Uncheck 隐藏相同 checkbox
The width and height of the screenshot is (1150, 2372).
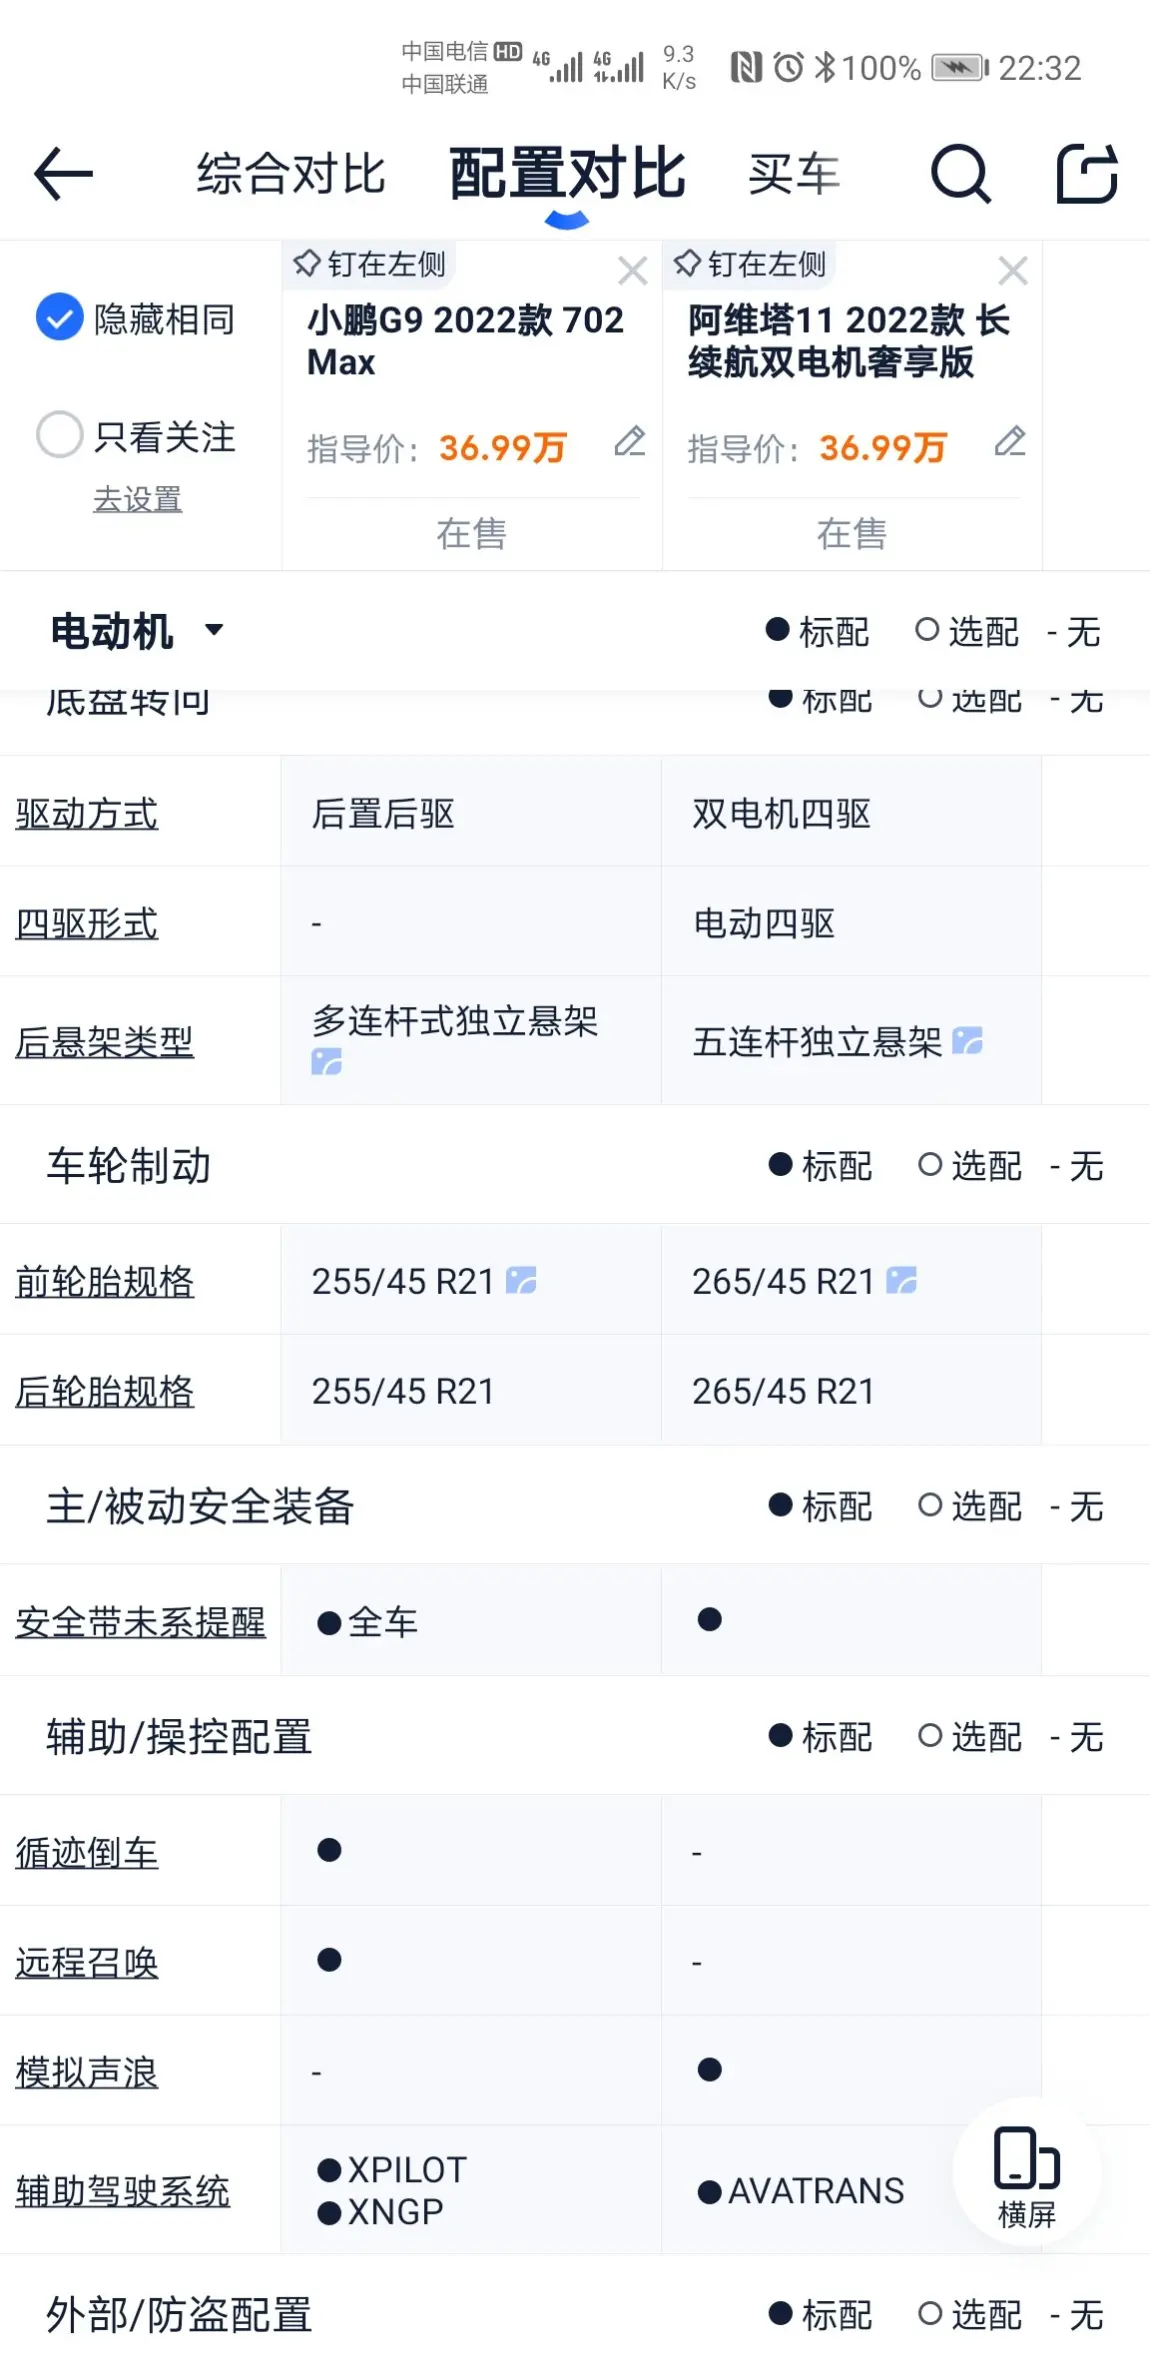59,318
